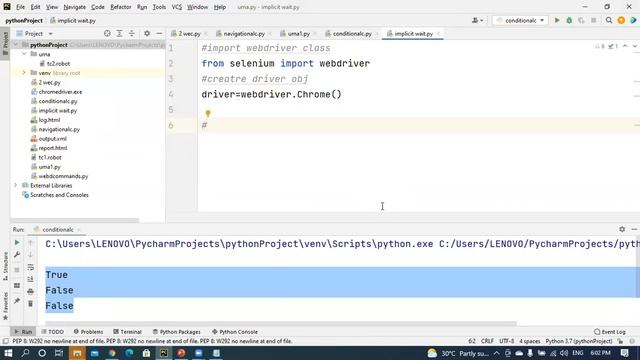Image resolution: width=640 pixels, height=360 pixels.
Task: Select report.html in project tree
Action: pos(53,148)
